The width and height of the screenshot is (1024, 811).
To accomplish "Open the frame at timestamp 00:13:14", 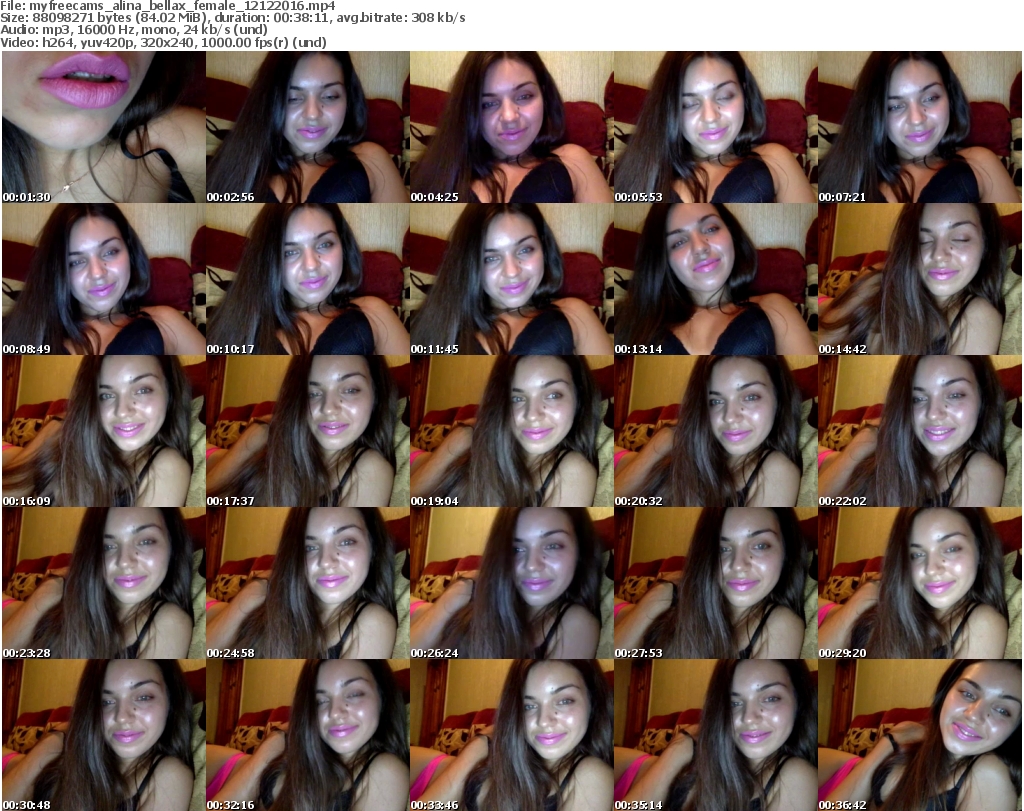I will pos(715,279).
